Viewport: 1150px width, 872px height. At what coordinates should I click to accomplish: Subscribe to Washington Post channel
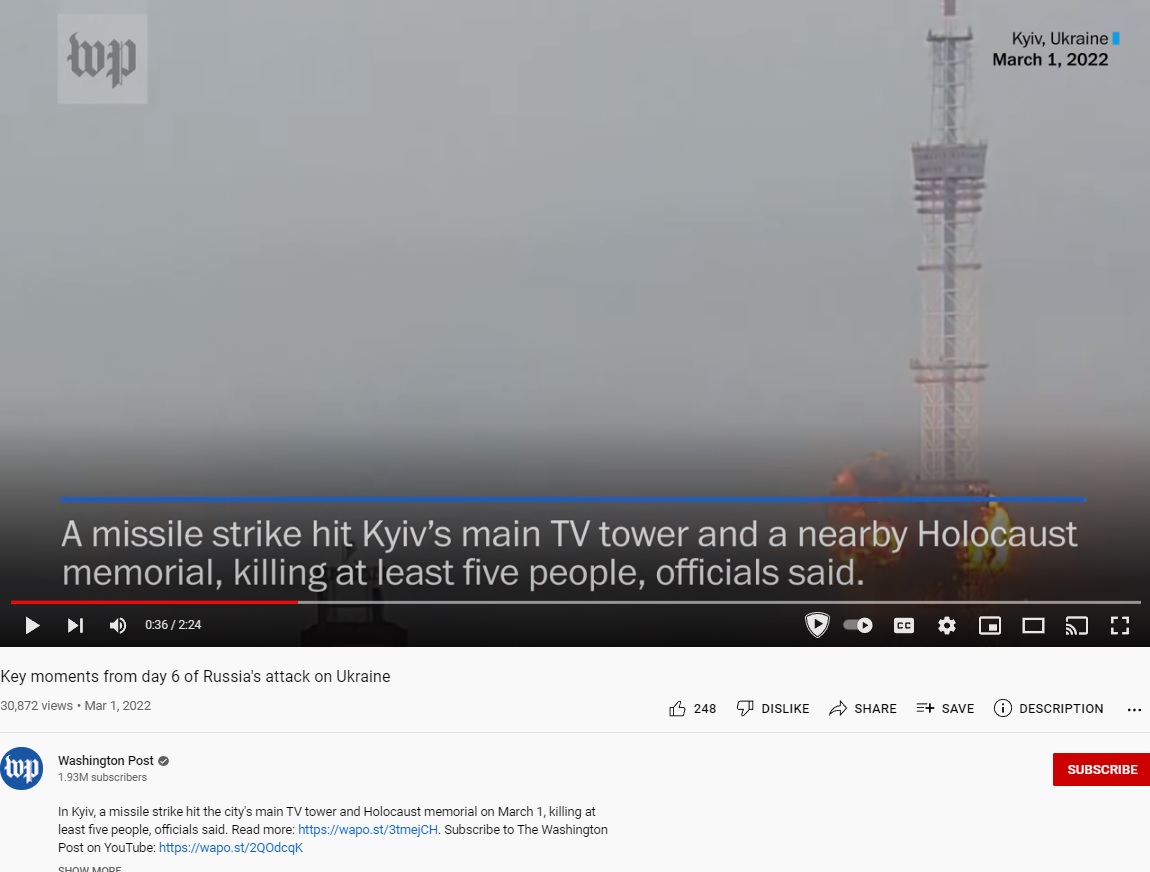[x=1102, y=769]
